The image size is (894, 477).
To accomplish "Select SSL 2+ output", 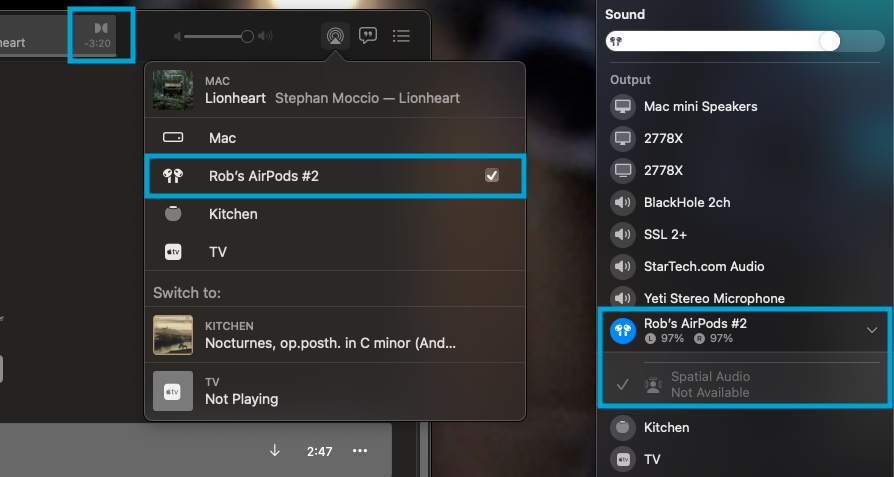I will 745,234.
